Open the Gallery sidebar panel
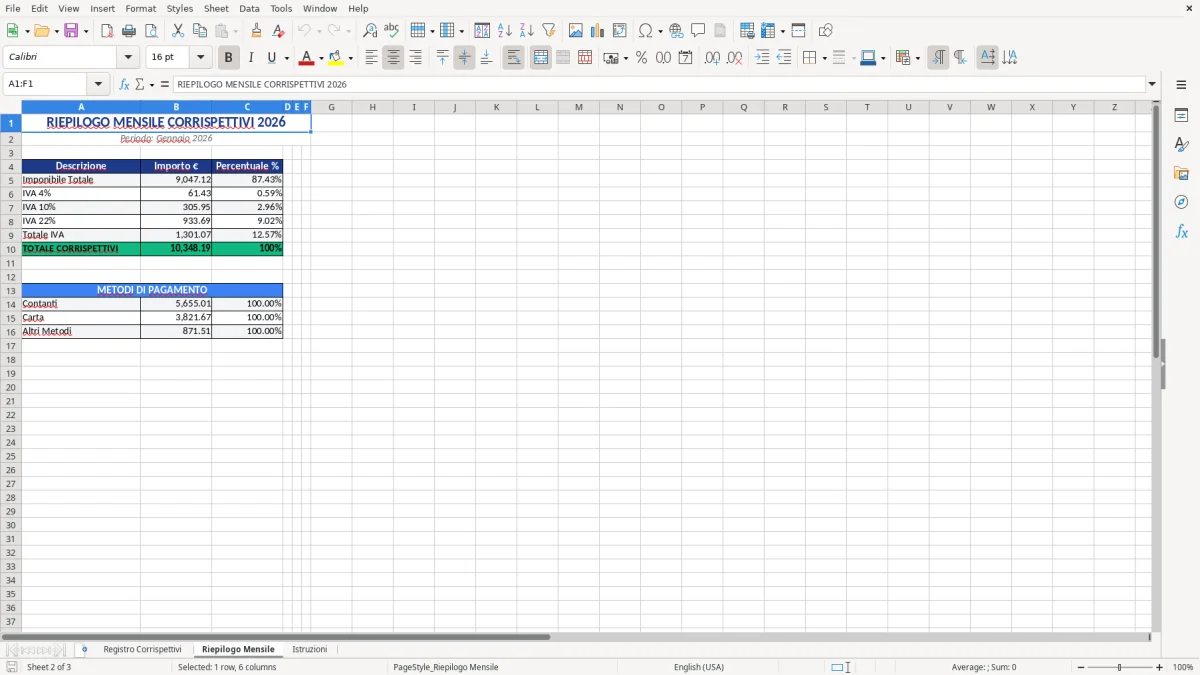The height and width of the screenshot is (675, 1200). point(1181,172)
